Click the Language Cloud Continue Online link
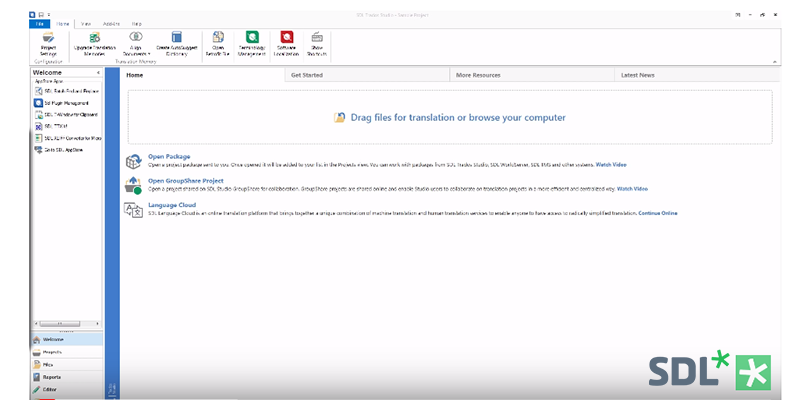 (657, 213)
